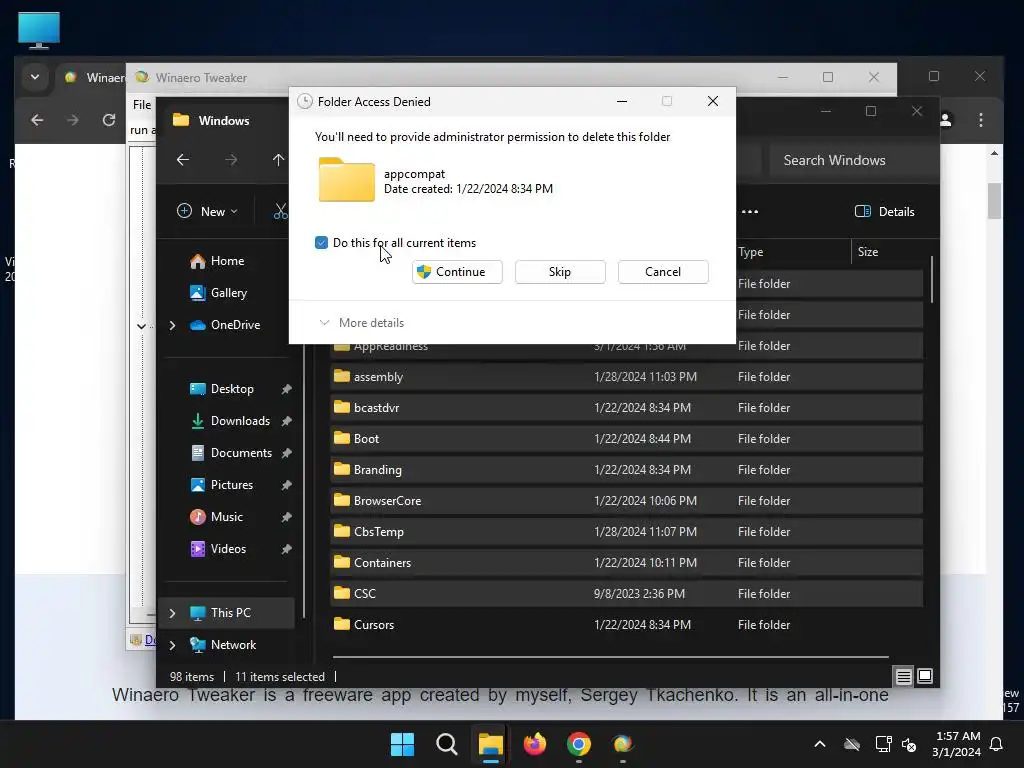Select the CbsTemp folder
This screenshot has width=1024, height=768.
(x=626, y=532)
